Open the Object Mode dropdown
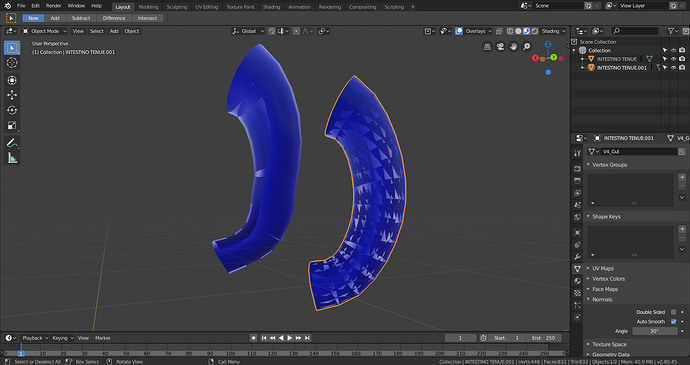Screen dimensions: 690x365 coord(44,31)
